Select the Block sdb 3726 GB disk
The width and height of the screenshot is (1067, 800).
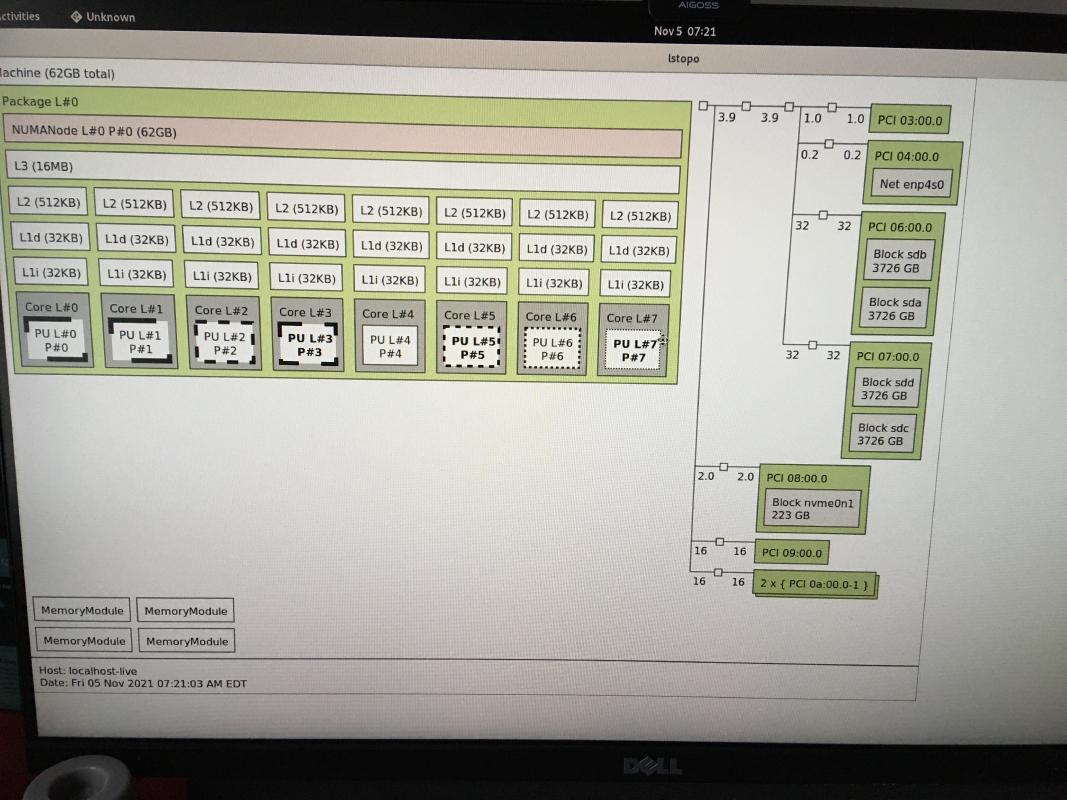tap(897, 262)
